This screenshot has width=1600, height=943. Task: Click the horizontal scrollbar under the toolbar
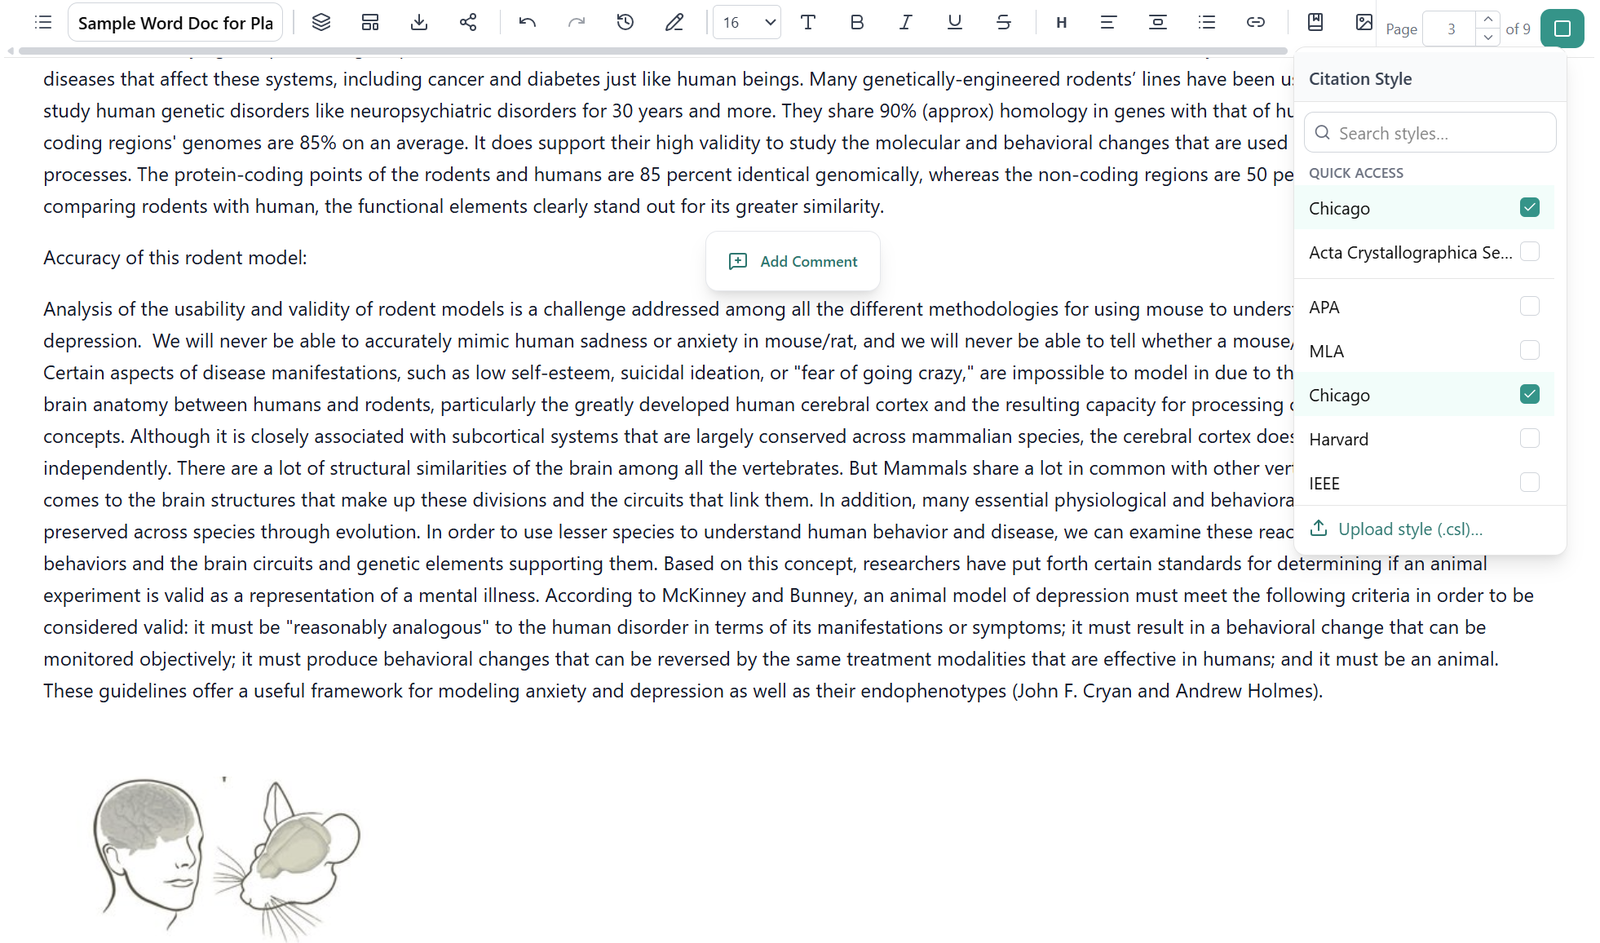(x=653, y=51)
